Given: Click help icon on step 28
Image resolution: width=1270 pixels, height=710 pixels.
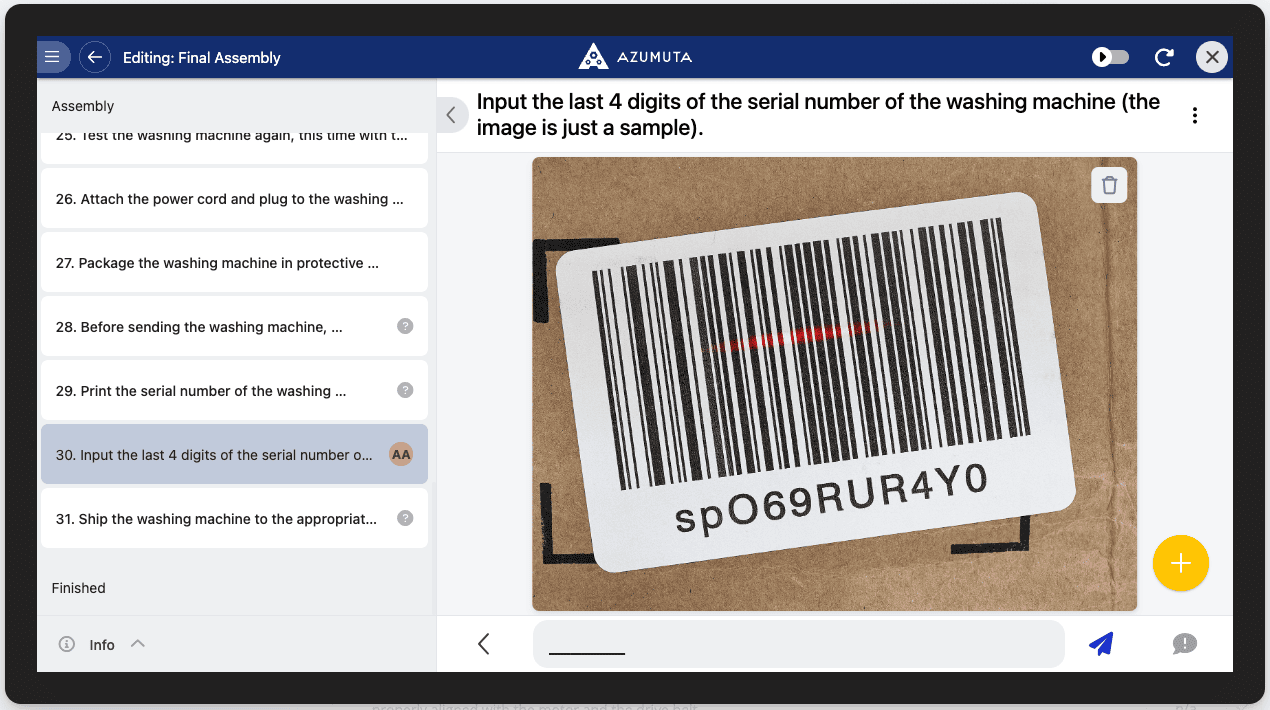Looking at the screenshot, I should tap(405, 326).
